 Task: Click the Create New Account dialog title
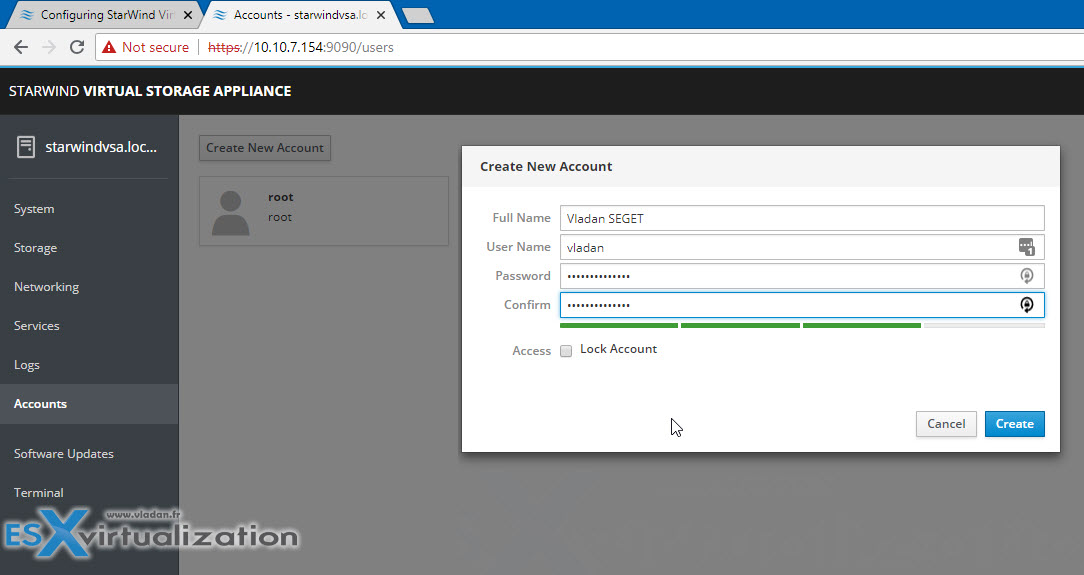point(546,167)
